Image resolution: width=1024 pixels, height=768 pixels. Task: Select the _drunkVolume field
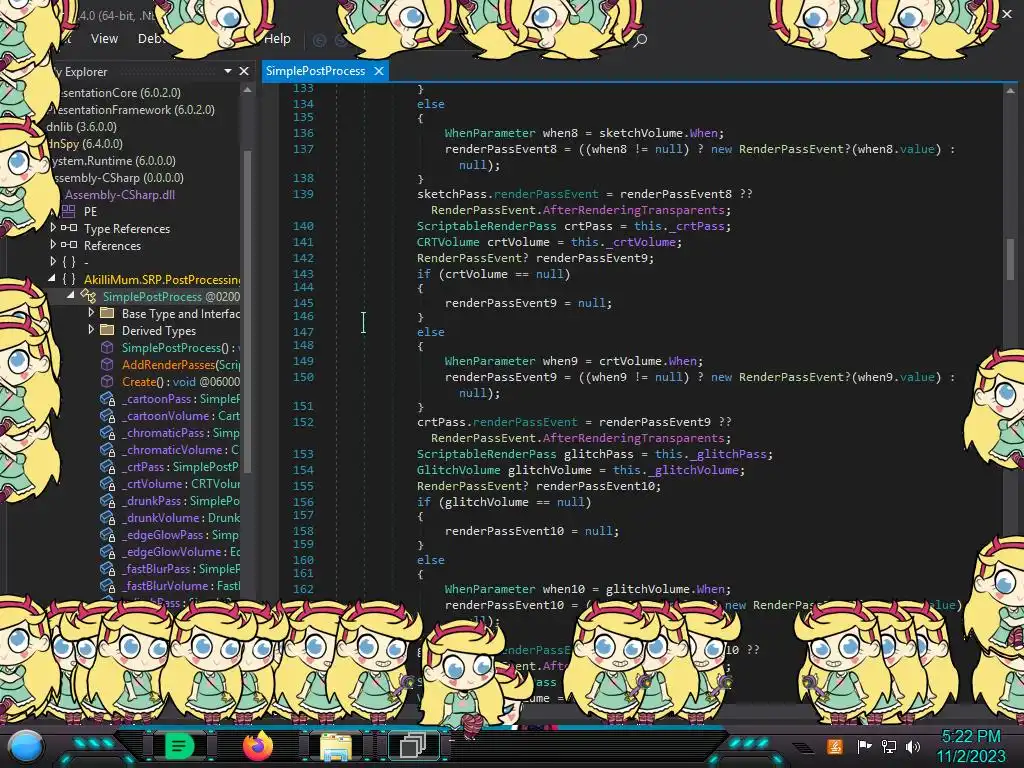click(180, 517)
